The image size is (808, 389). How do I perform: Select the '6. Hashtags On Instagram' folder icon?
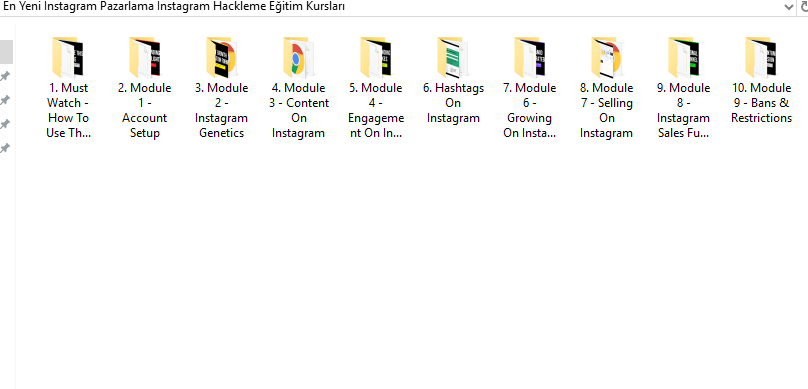[x=452, y=57]
